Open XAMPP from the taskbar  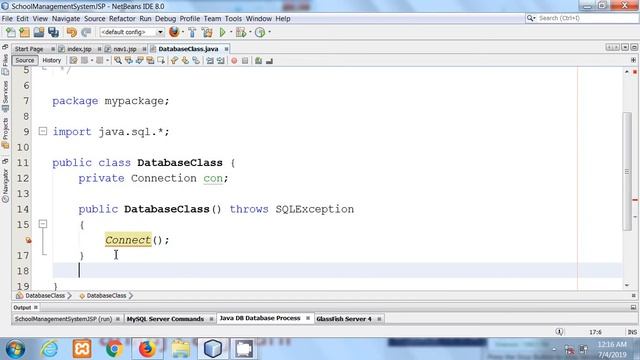pos(82,349)
